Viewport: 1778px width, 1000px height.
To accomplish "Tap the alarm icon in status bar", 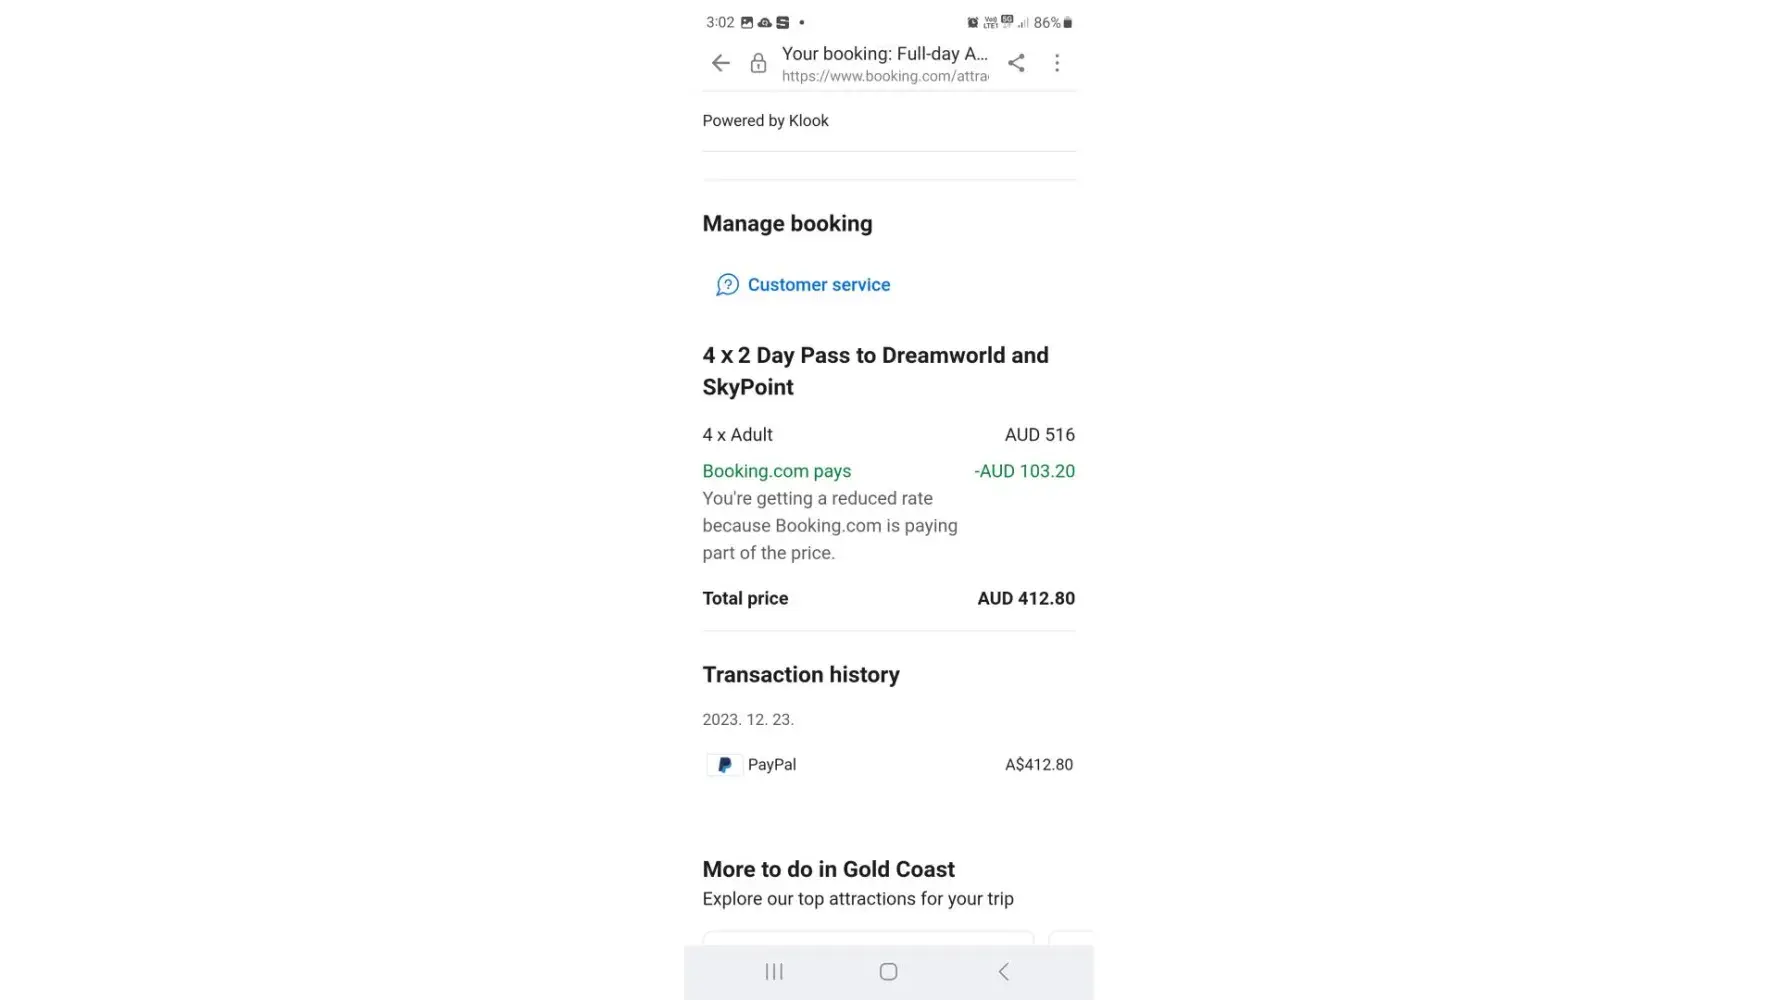I will click(x=972, y=22).
